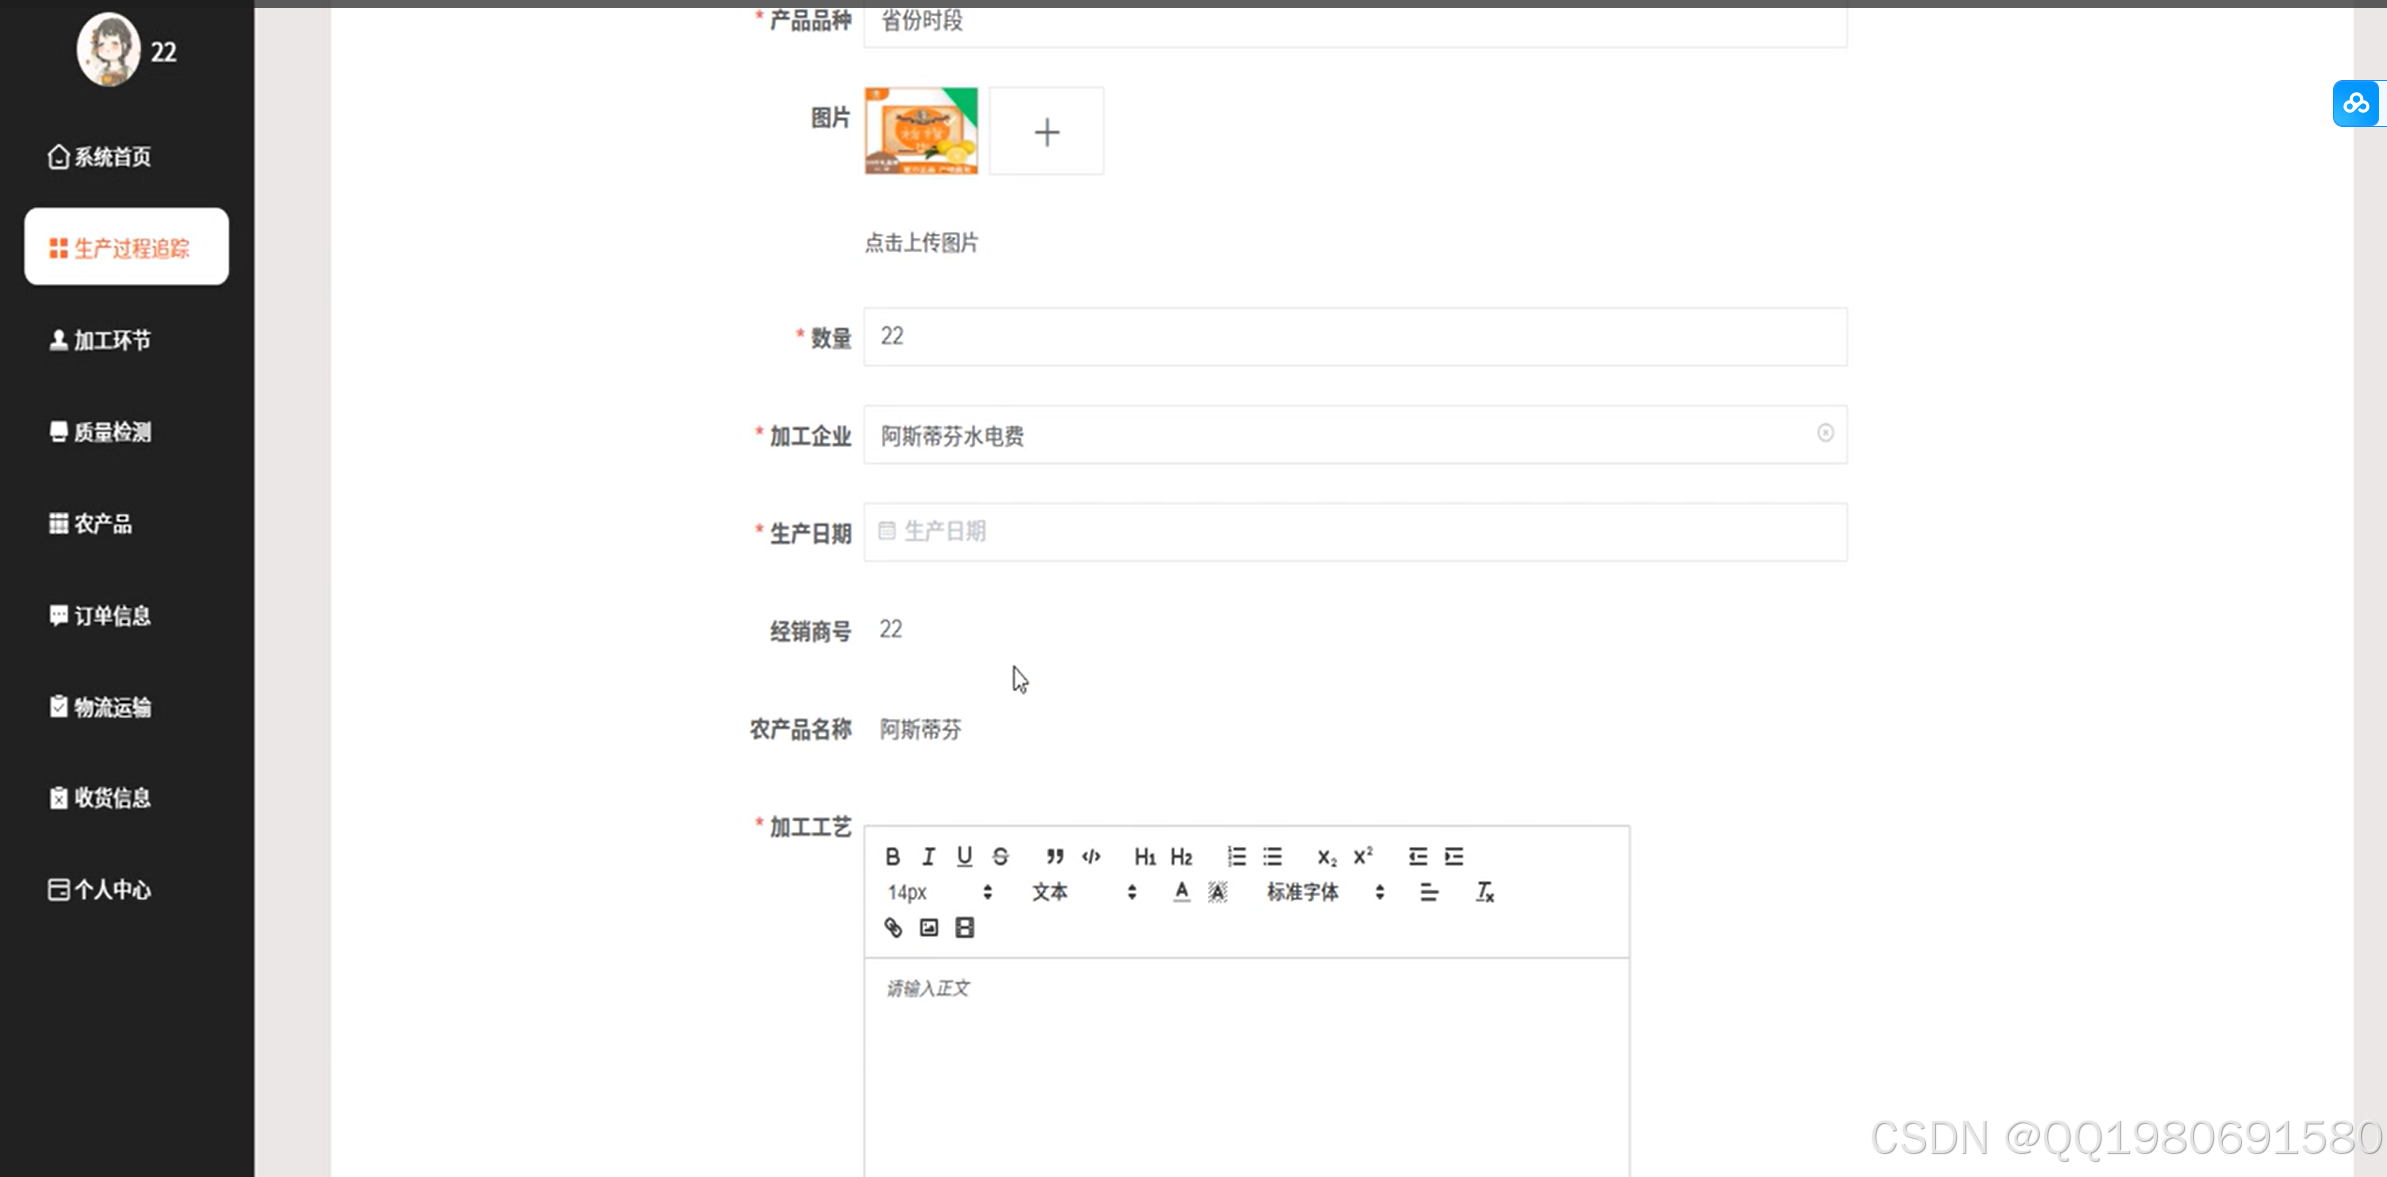Apply italic formatting in the editor toolbar
This screenshot has height=1177, width=2387.
(x=928, y=856)
